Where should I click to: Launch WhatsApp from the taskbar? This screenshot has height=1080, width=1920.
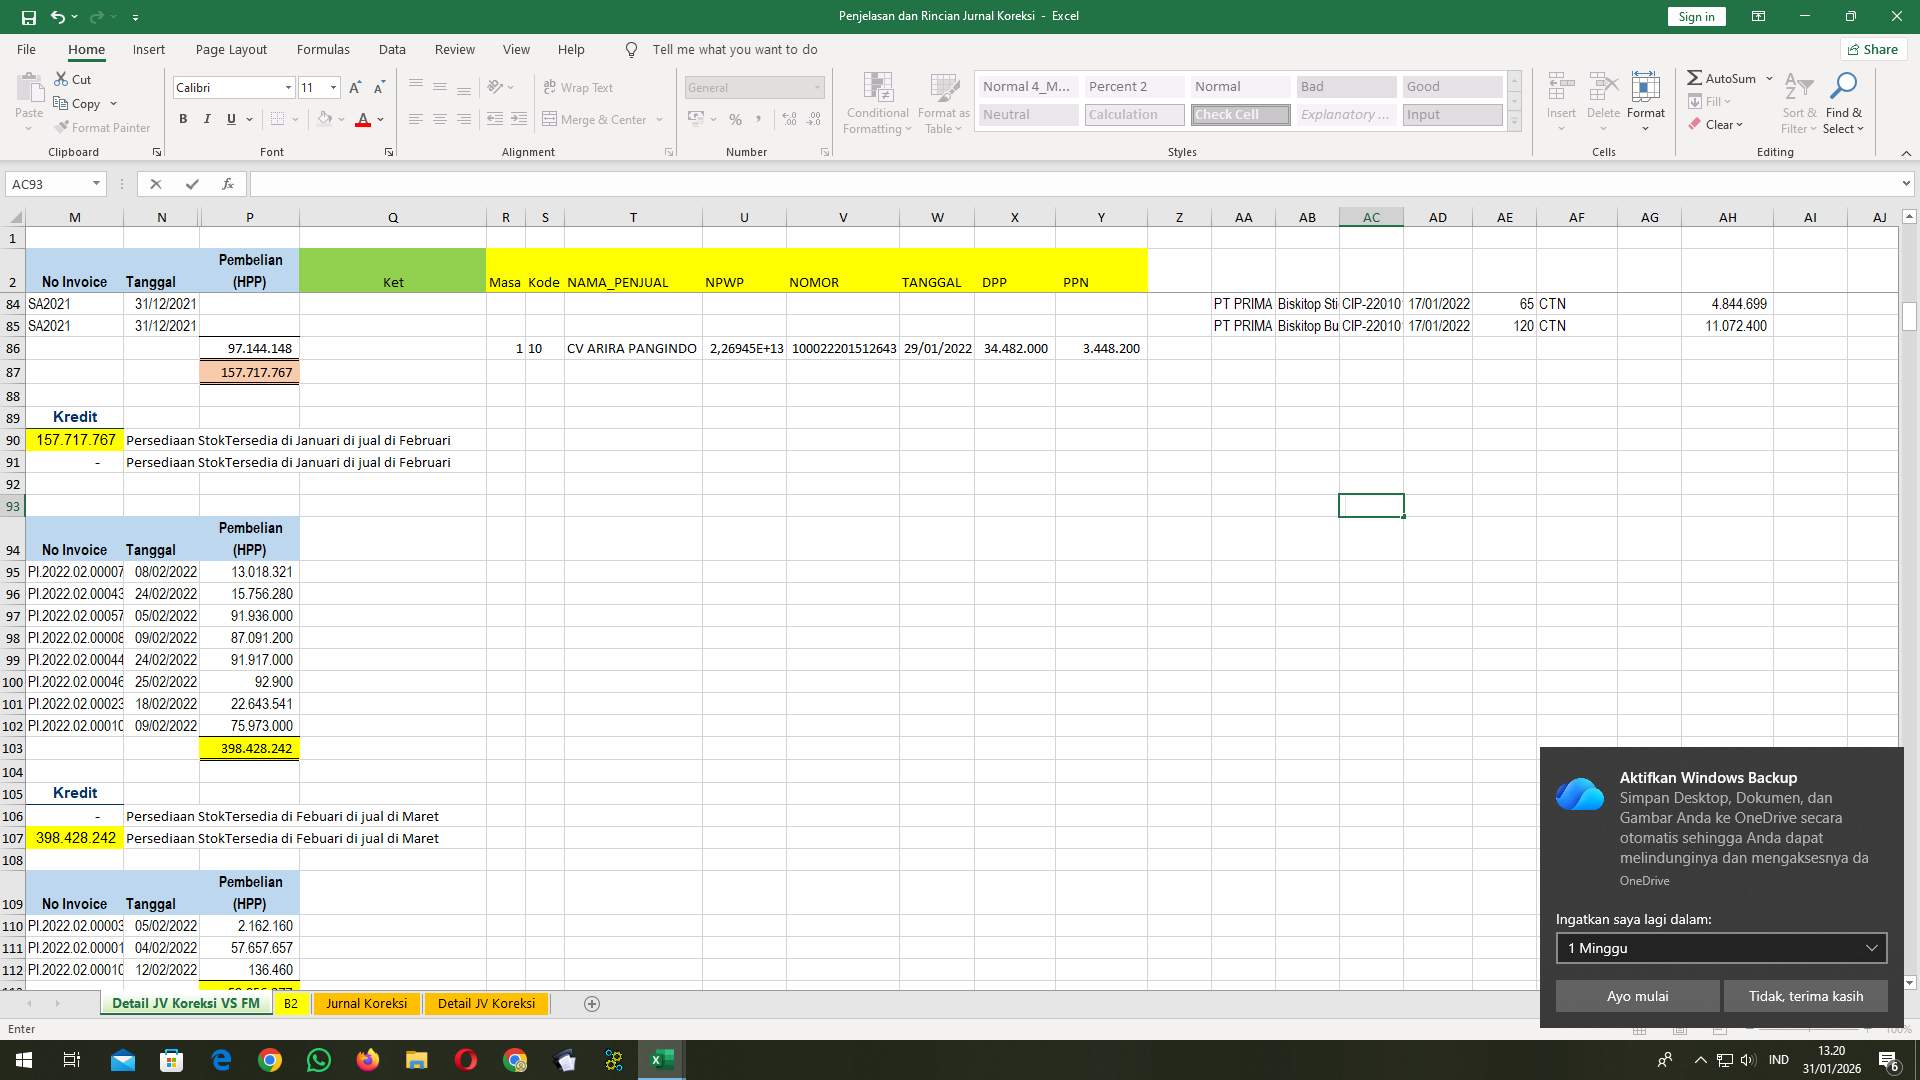pos(318,1059)
